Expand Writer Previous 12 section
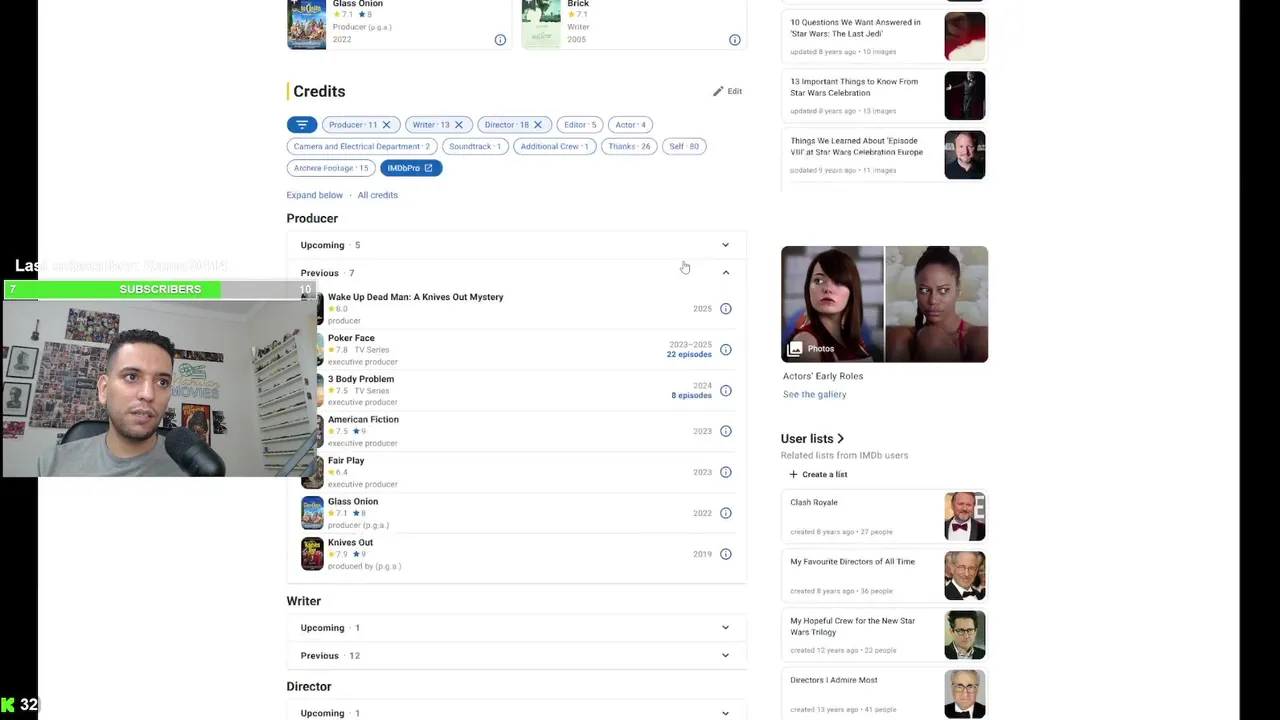Viewport: 1280px width, 720px height. coord(516,656)
